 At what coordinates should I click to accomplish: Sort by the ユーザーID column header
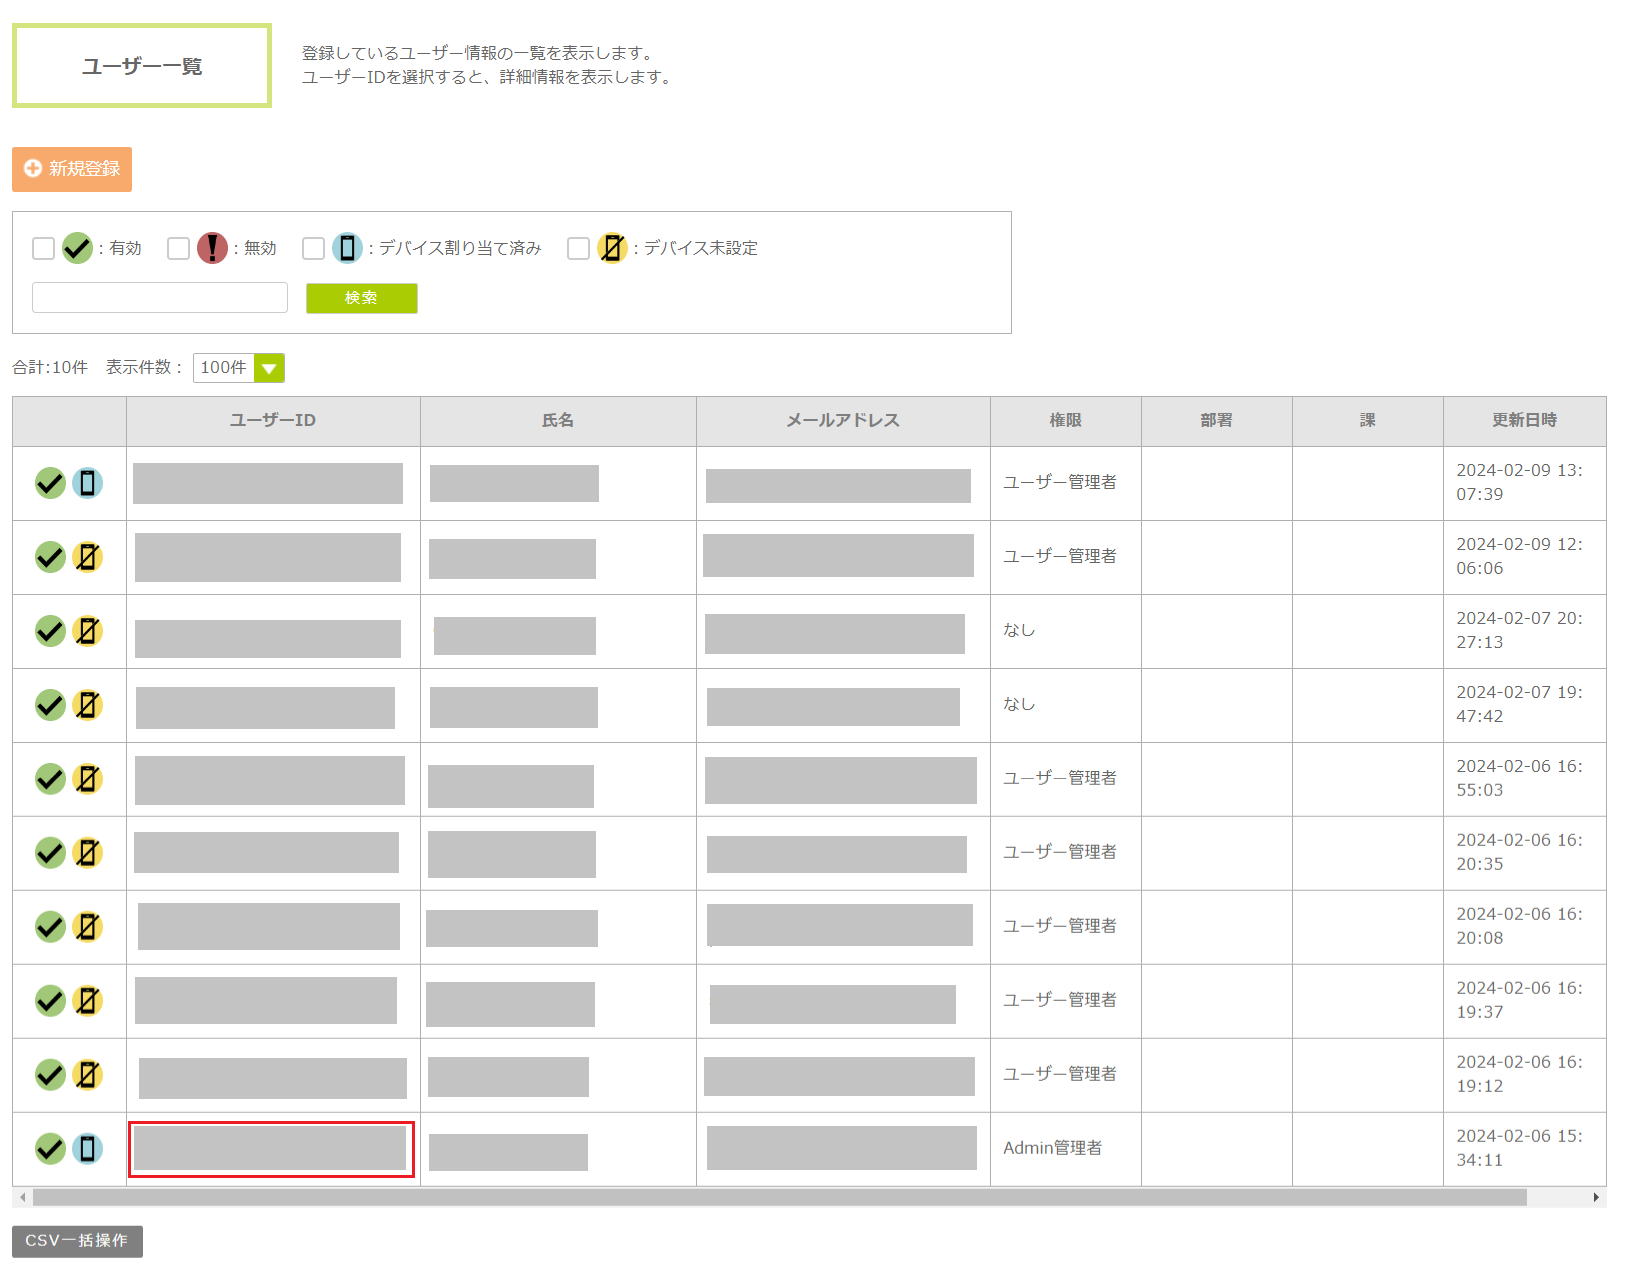point(272,421)
